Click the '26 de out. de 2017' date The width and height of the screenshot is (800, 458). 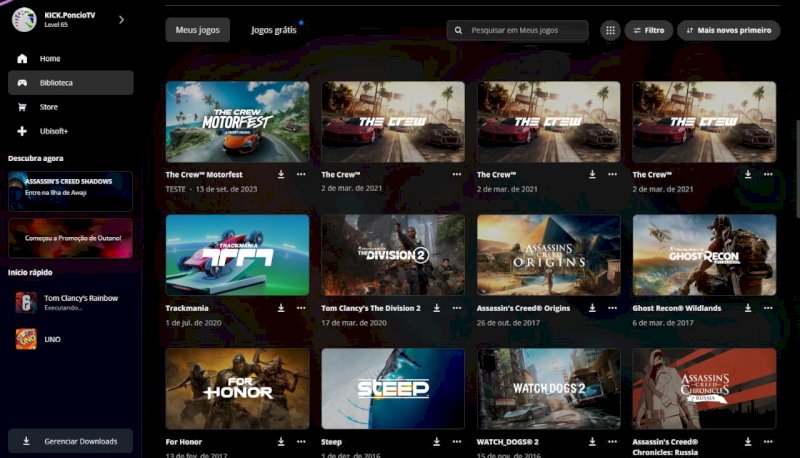pyautogui.click(x=508, y=323)
